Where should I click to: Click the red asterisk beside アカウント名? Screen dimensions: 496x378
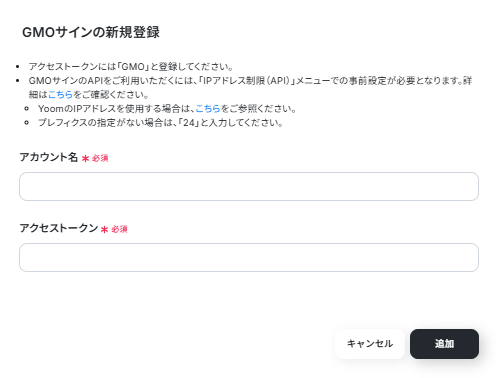pyautogui.click(x=85, y=159)
